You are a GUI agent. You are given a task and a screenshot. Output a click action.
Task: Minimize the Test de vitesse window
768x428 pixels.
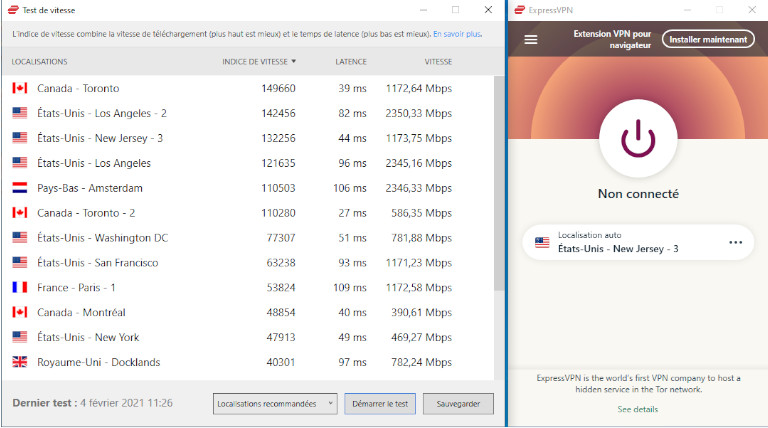(x=424, y=10)
